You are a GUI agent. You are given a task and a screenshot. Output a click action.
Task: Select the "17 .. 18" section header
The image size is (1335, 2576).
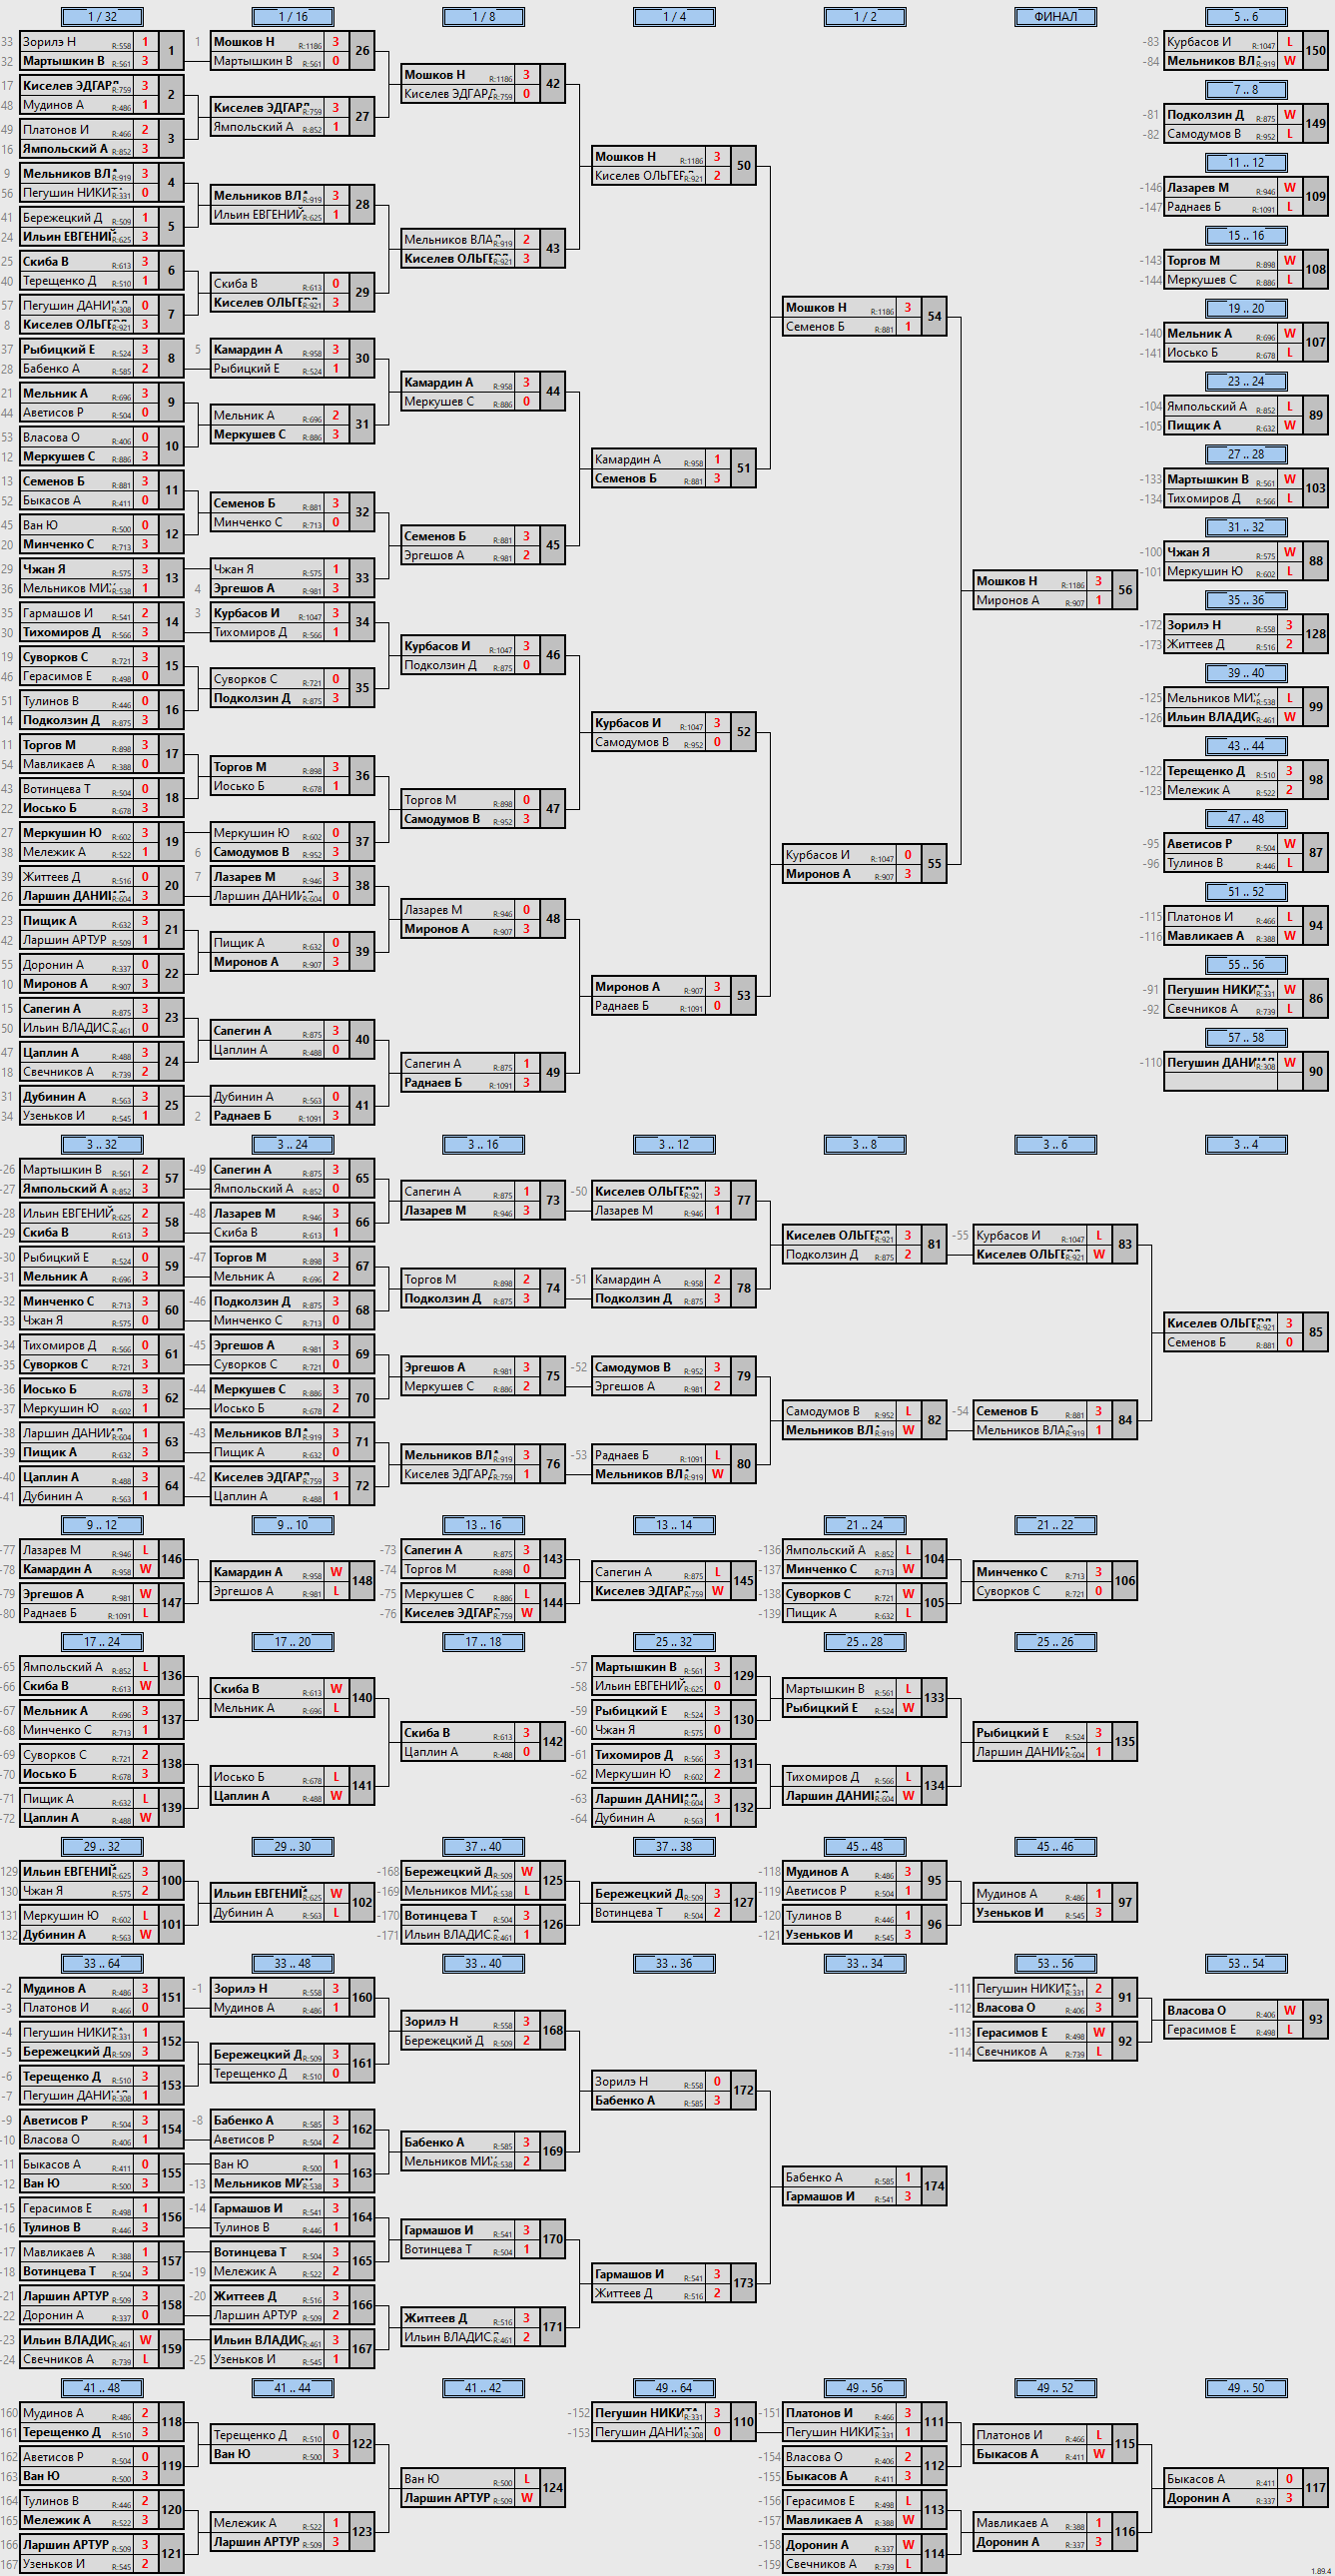[x=484, y=1642]
